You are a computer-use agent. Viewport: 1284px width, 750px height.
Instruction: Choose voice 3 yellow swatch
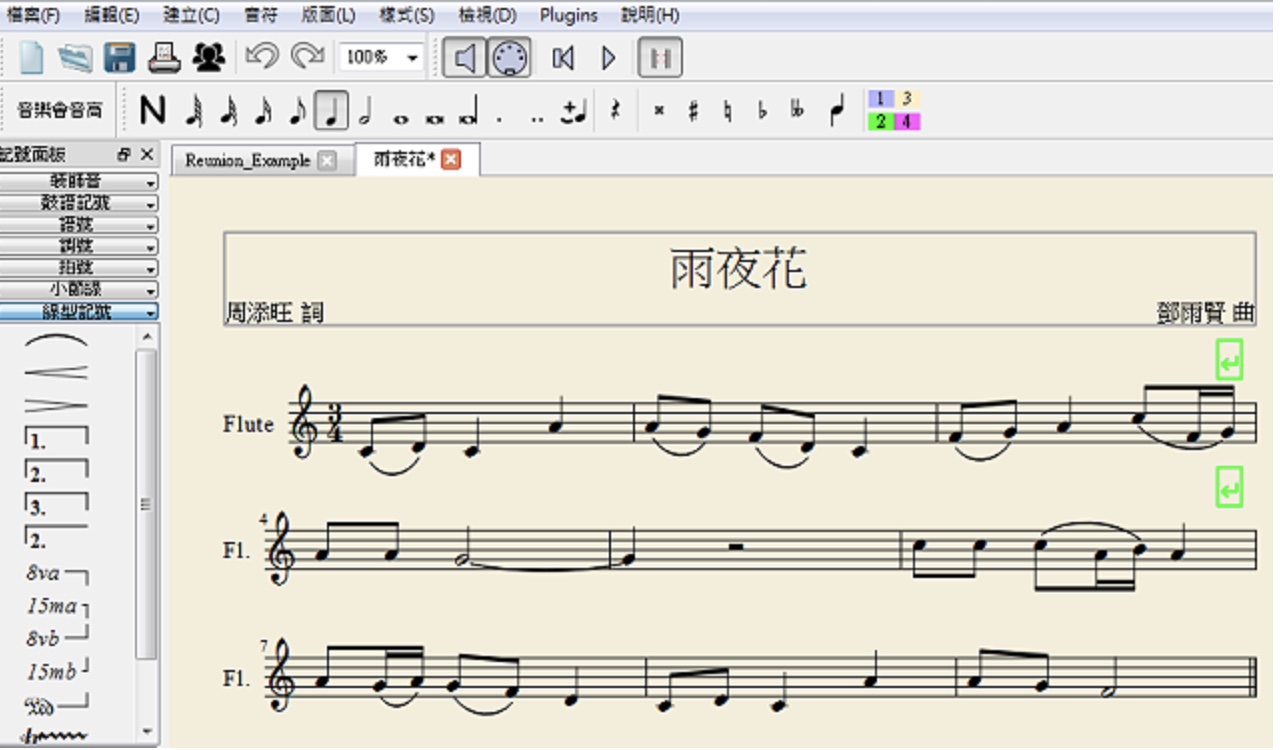click(907, 99)
